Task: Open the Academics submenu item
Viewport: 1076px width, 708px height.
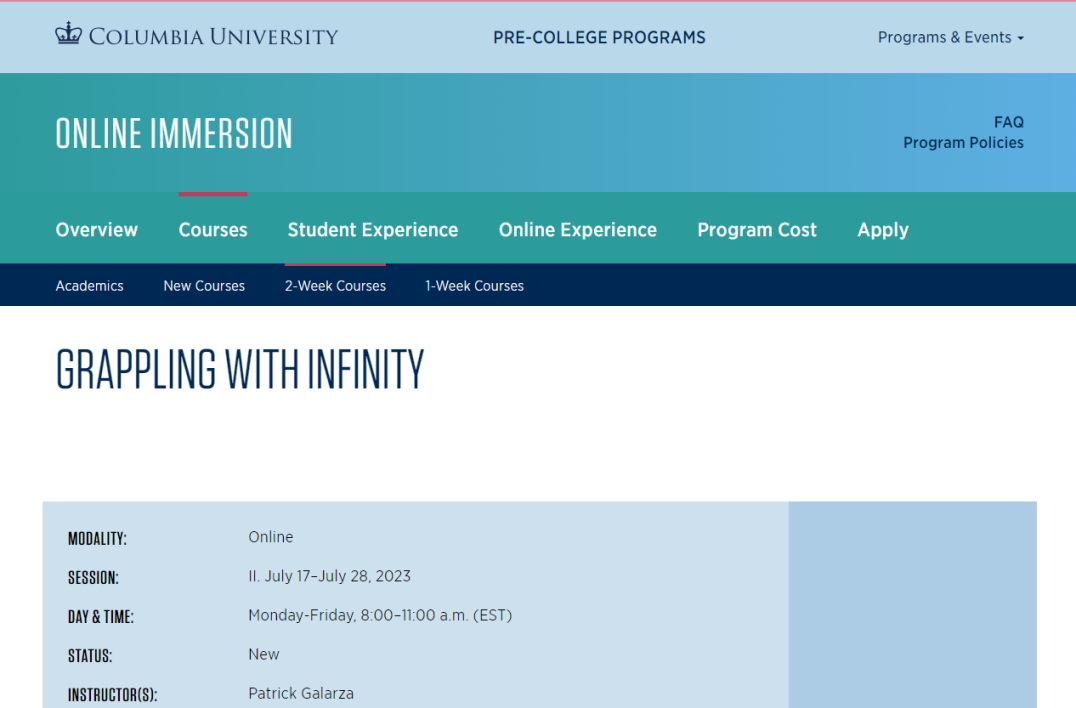Action: 89,286
